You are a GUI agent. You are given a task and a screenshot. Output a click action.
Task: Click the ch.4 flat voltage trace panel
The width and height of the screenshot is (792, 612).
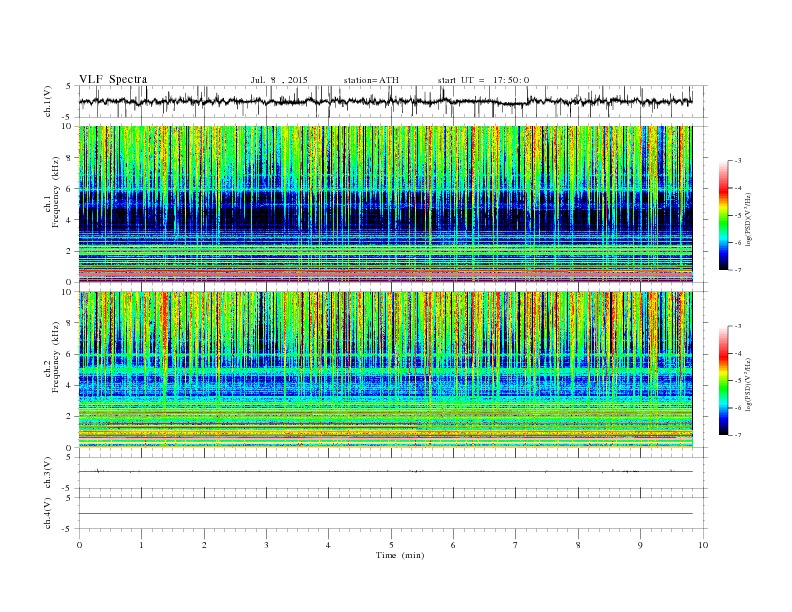393,513
